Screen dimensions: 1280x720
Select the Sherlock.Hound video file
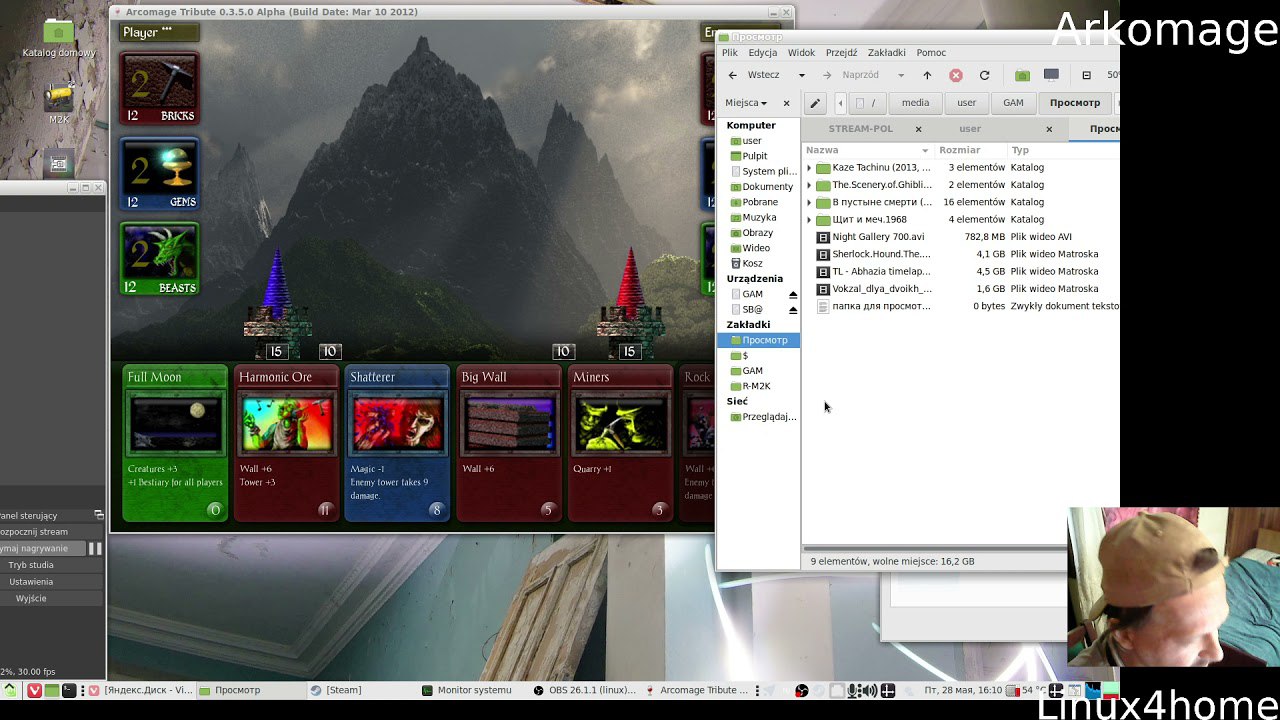tap(881, 254)
